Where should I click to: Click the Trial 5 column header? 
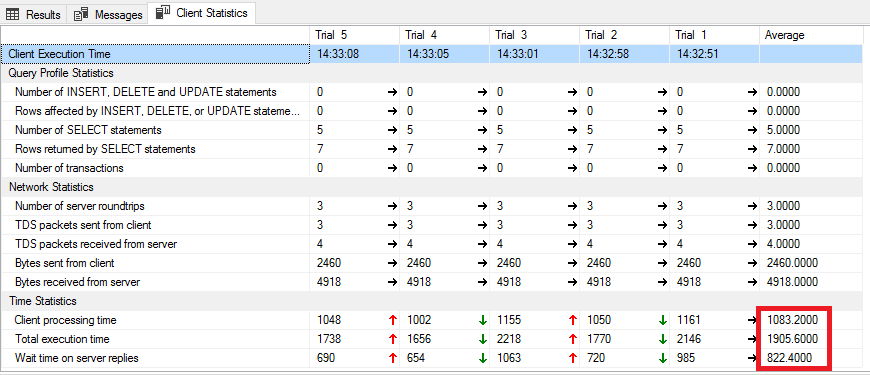[331, 35]
